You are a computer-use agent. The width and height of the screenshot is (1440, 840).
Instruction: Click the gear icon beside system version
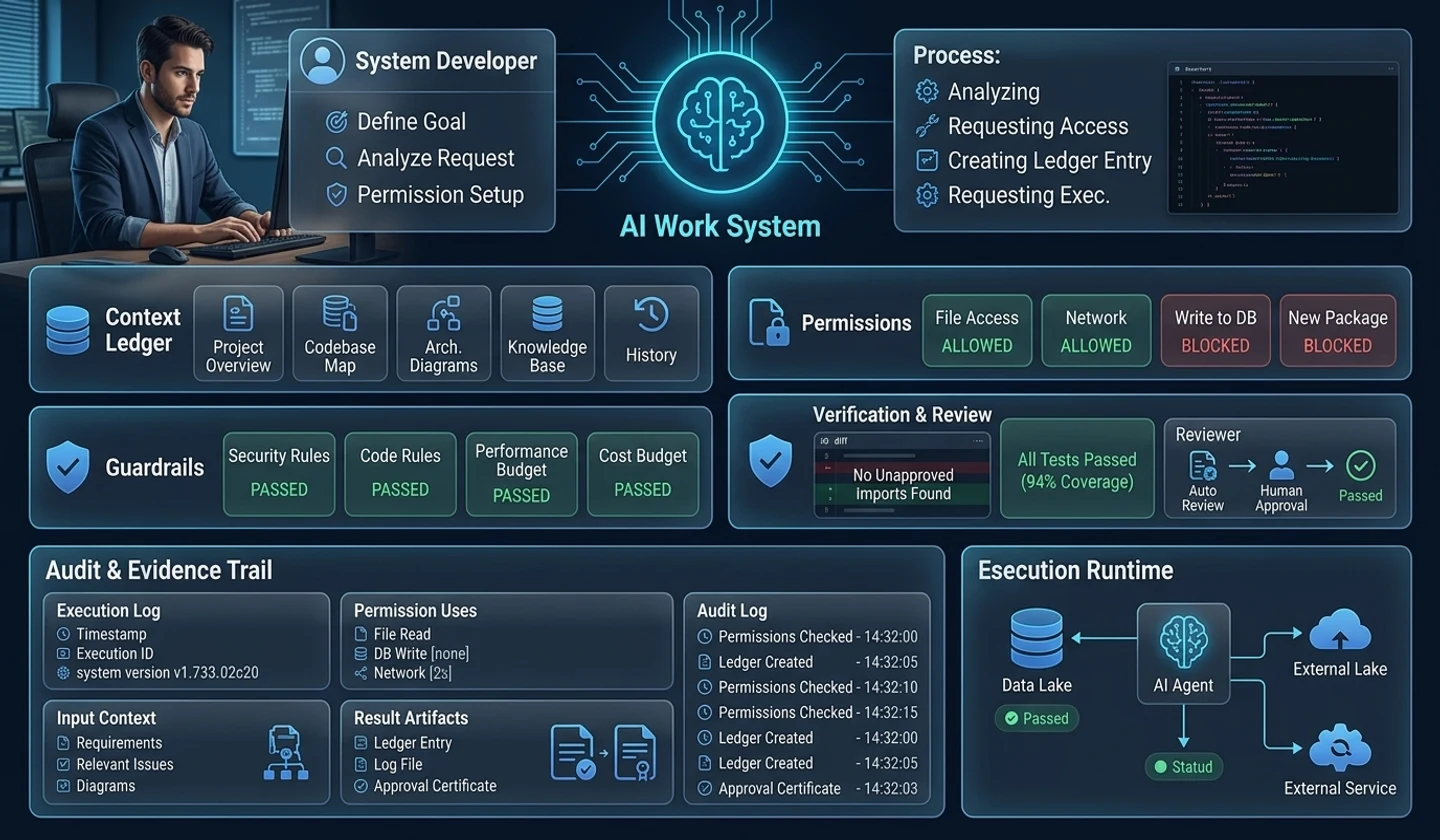(64, 673)
